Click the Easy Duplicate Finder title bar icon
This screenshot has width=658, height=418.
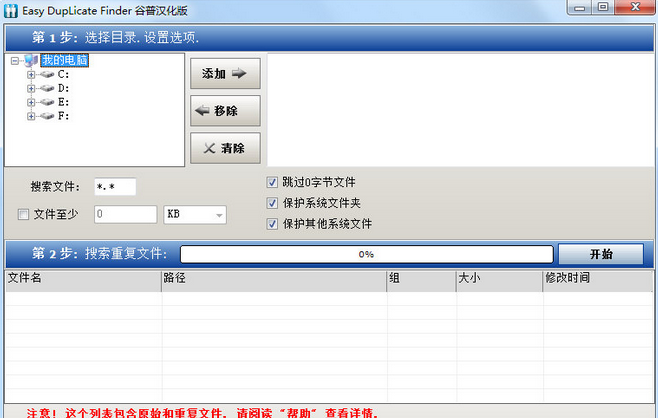point(10,10)
